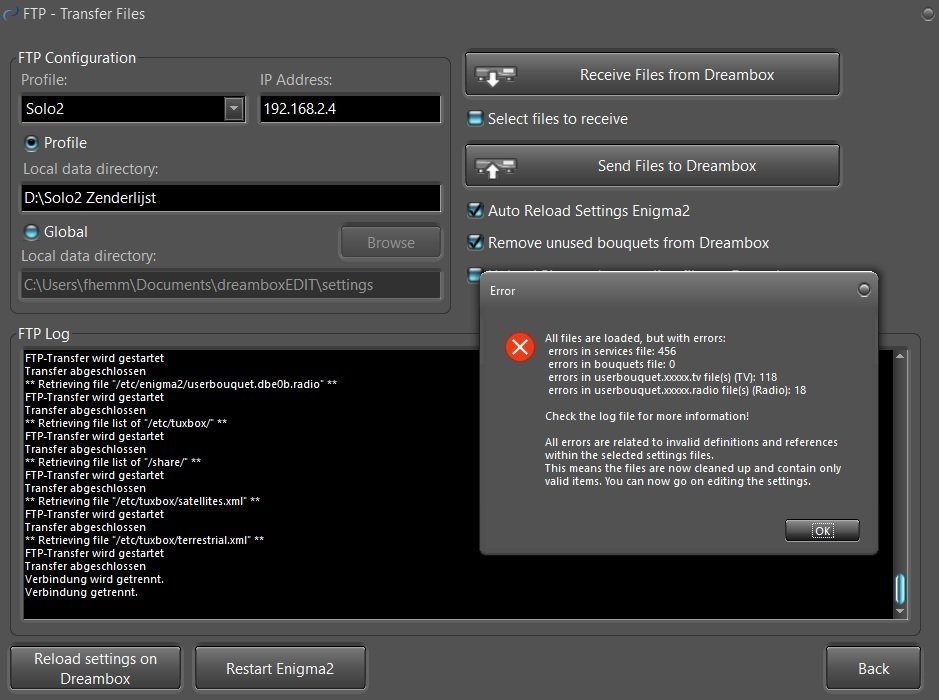
Task: Click log line retrieving terrestrial.xml
Action: click(x=144, y=540)
